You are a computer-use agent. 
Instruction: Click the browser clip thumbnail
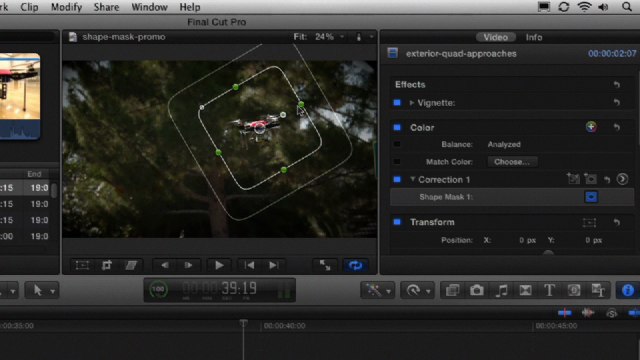[x=20, y=96]
